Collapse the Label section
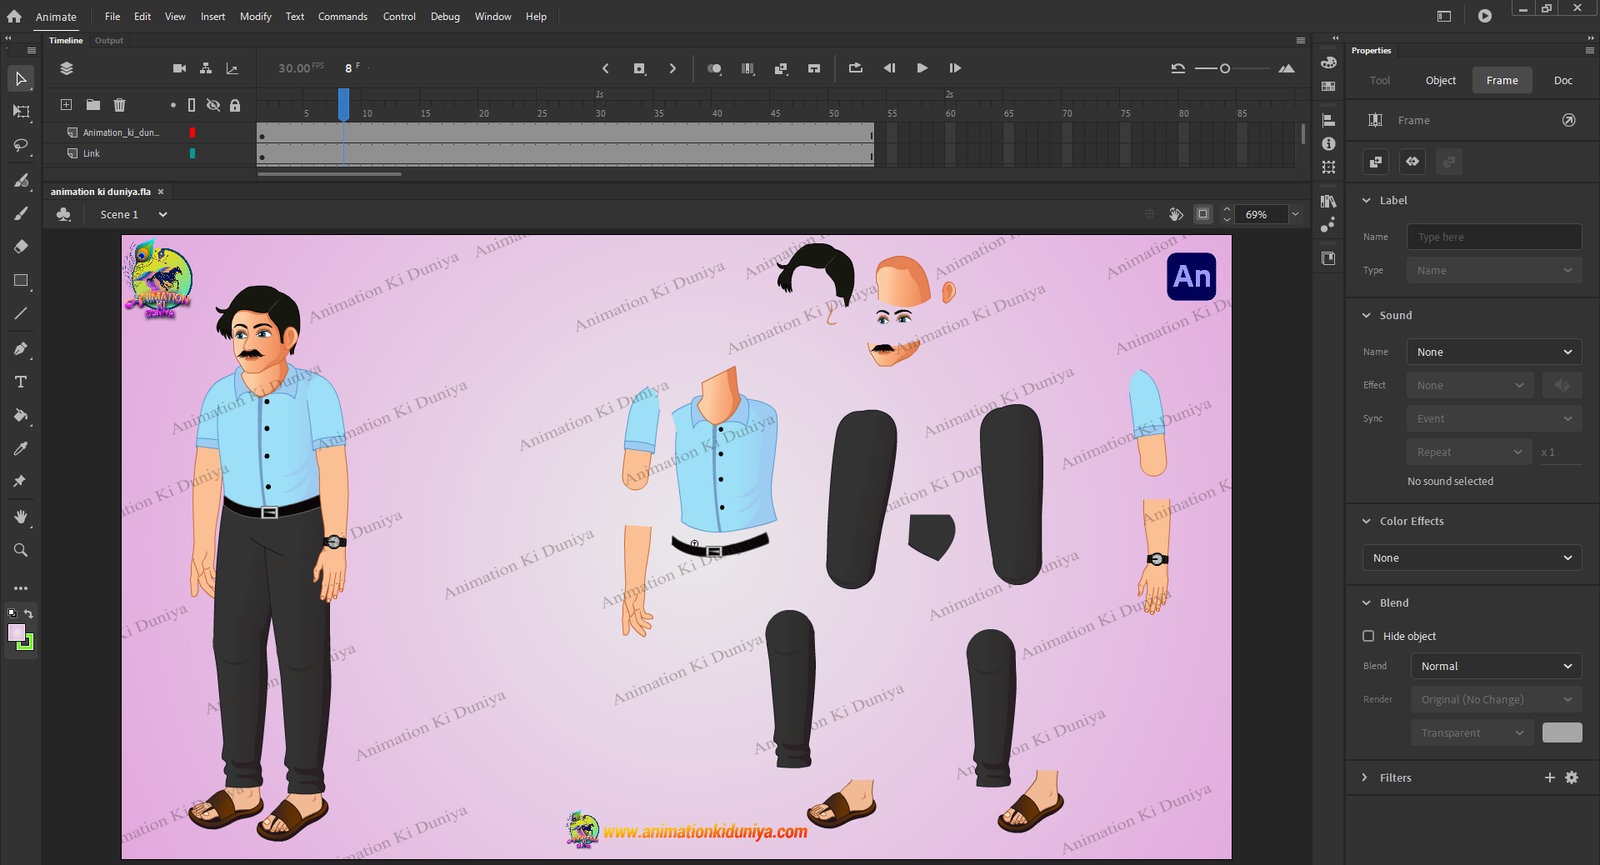This screenshot has width=1600, height=865. click(1366, 200)
